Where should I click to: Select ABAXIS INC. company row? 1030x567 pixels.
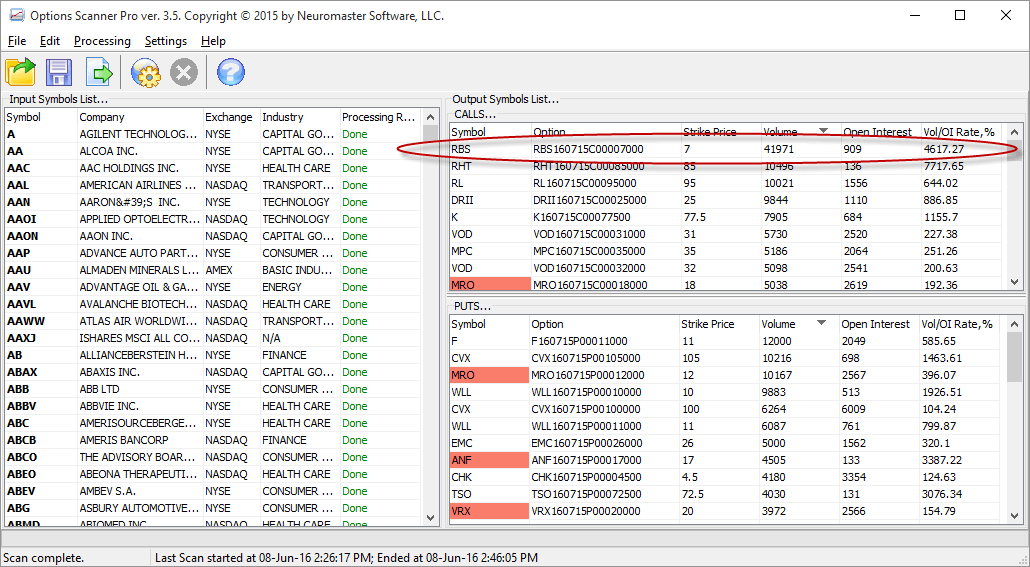click(x=212, y=373)
